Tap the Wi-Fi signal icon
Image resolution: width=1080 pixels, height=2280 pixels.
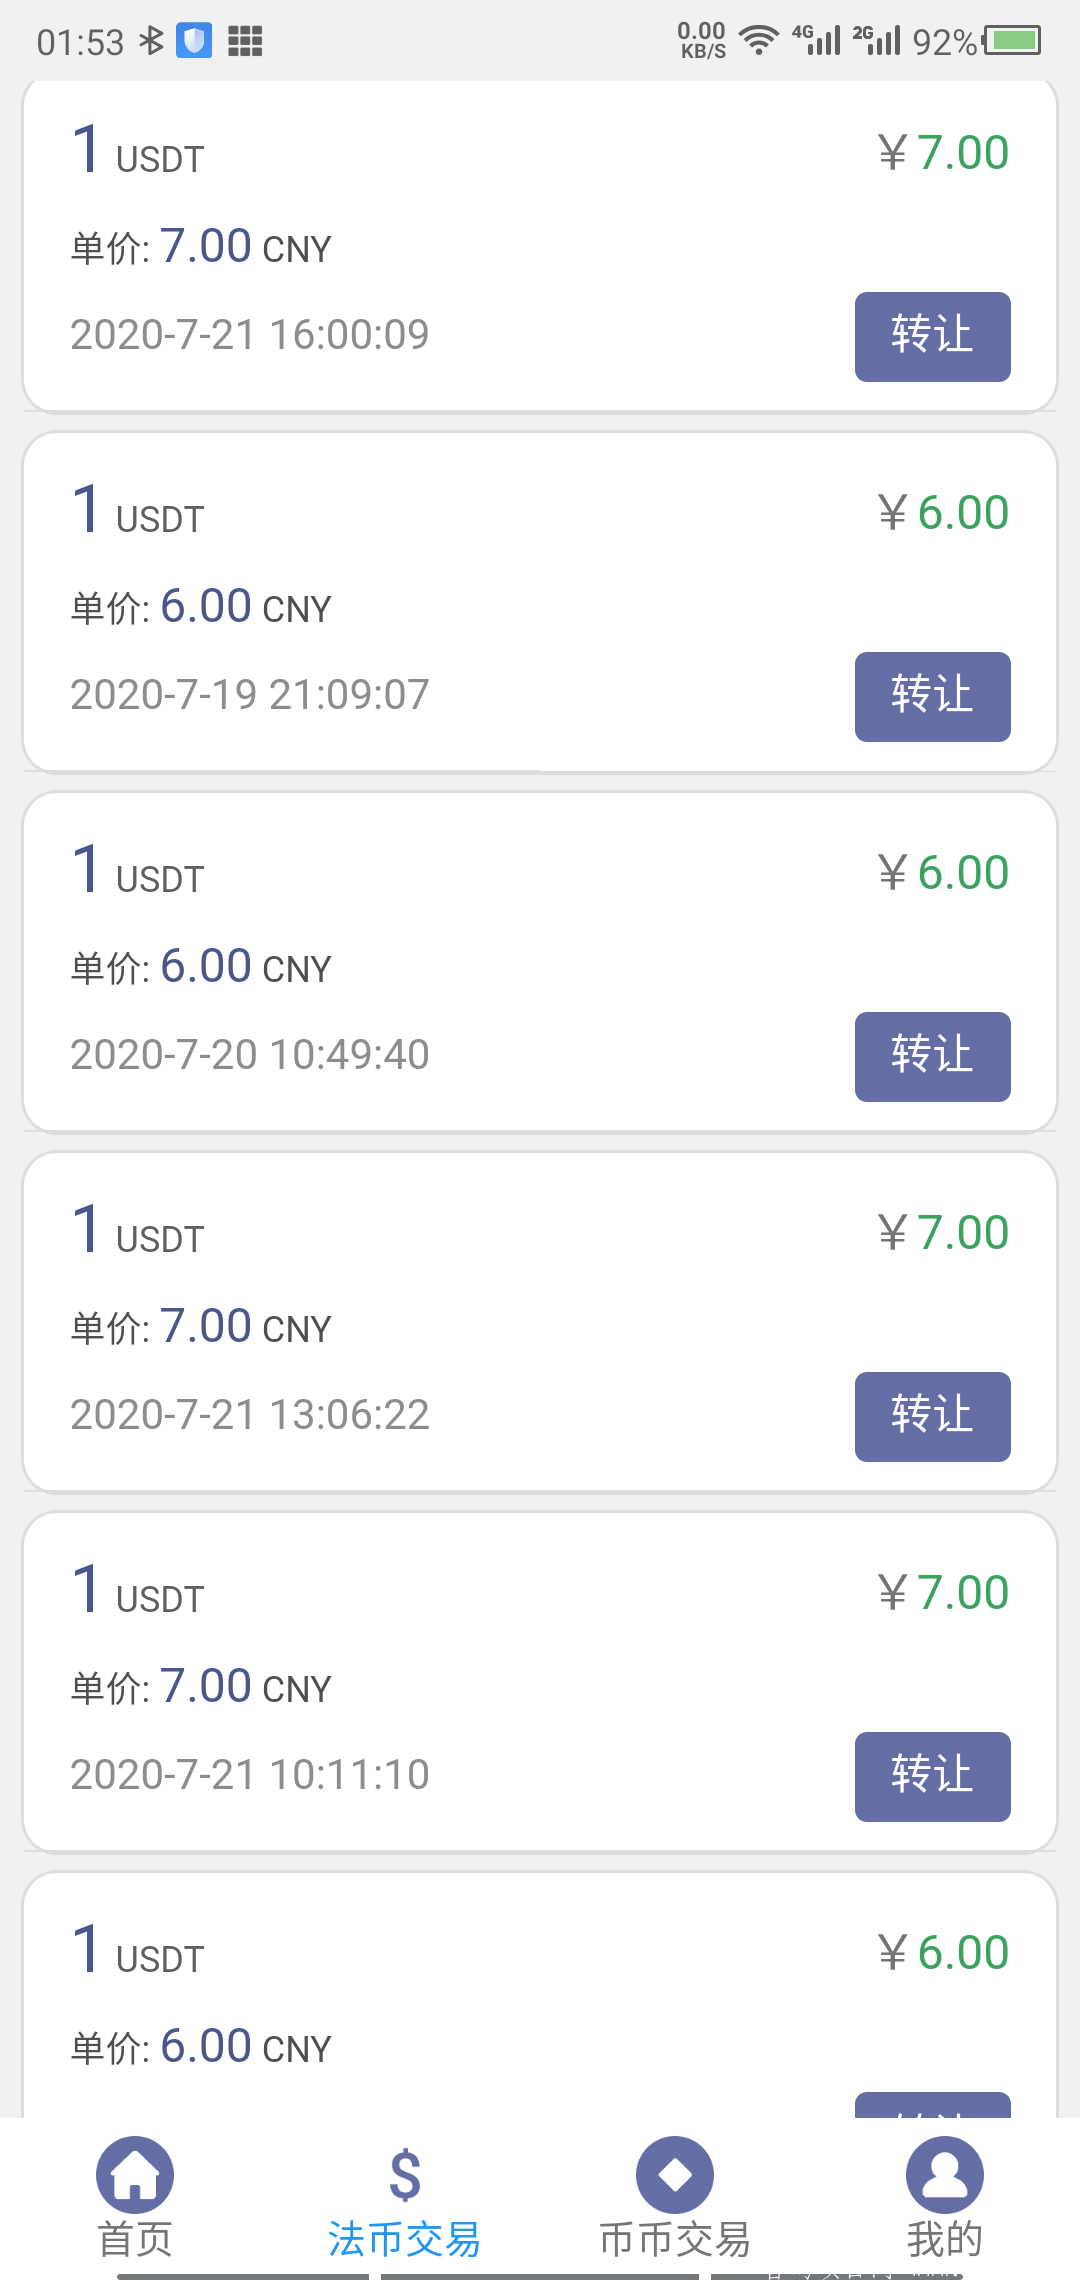coord(759,41)
